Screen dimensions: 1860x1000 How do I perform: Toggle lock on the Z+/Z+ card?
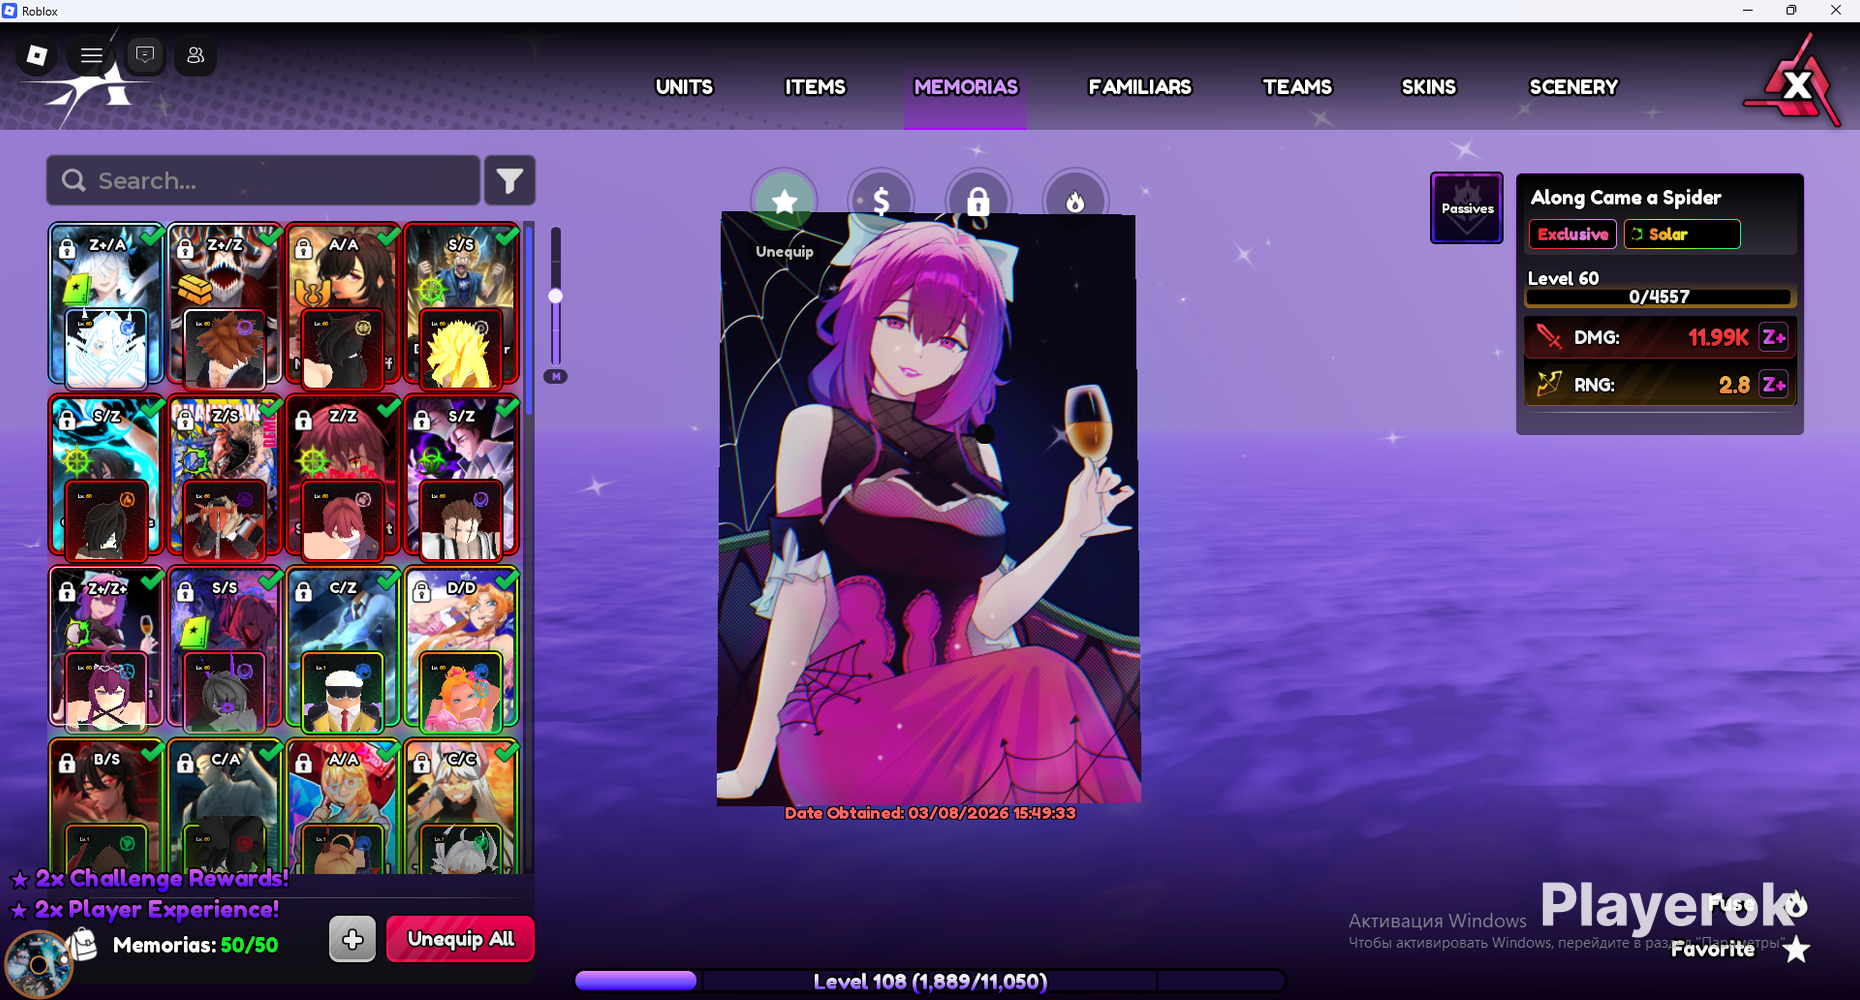[67, 591]
